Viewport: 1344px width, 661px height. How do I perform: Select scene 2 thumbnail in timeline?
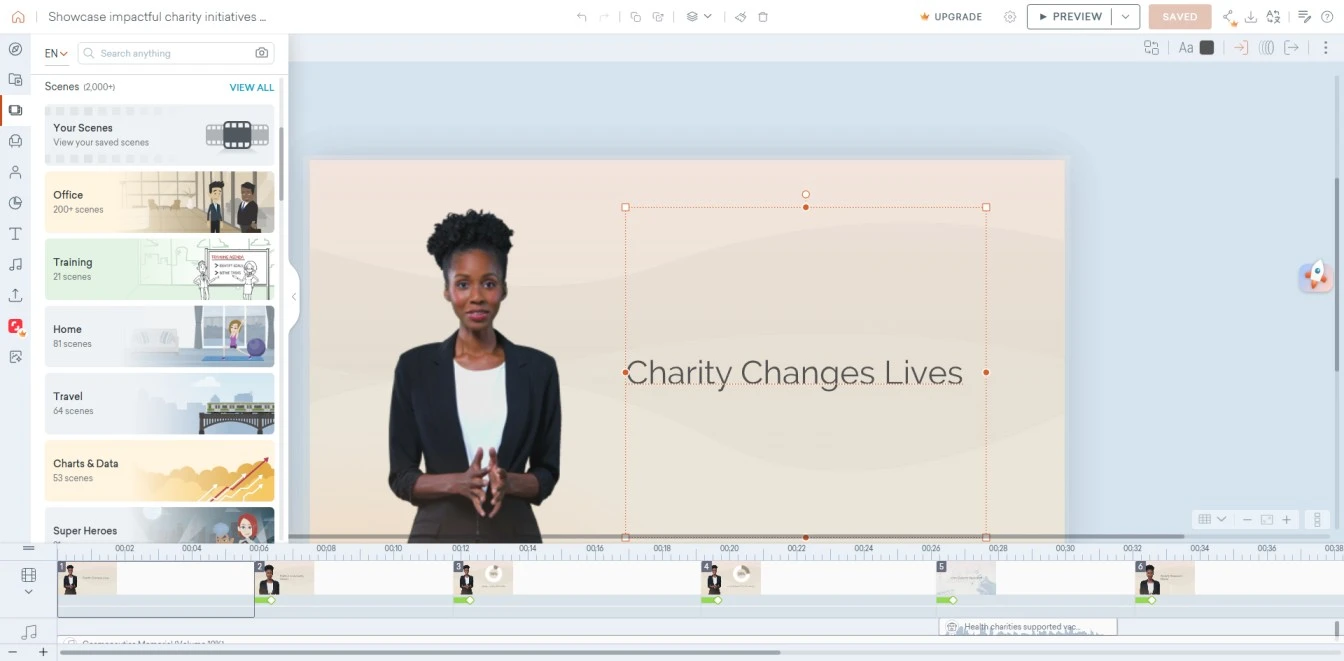285,578
